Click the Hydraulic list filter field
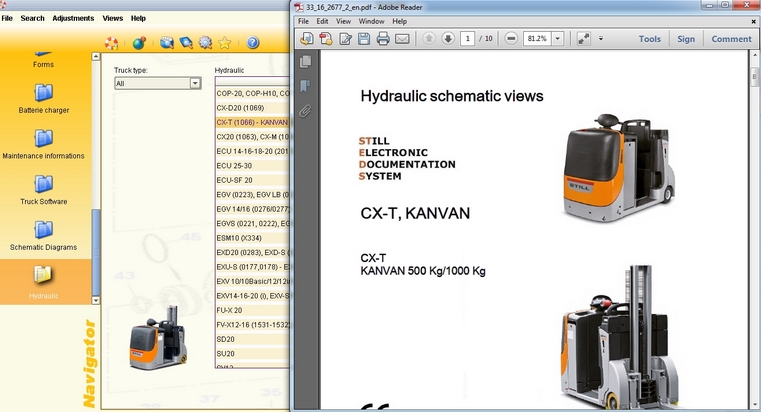This screenshot has width=761, height=412. 252,81
